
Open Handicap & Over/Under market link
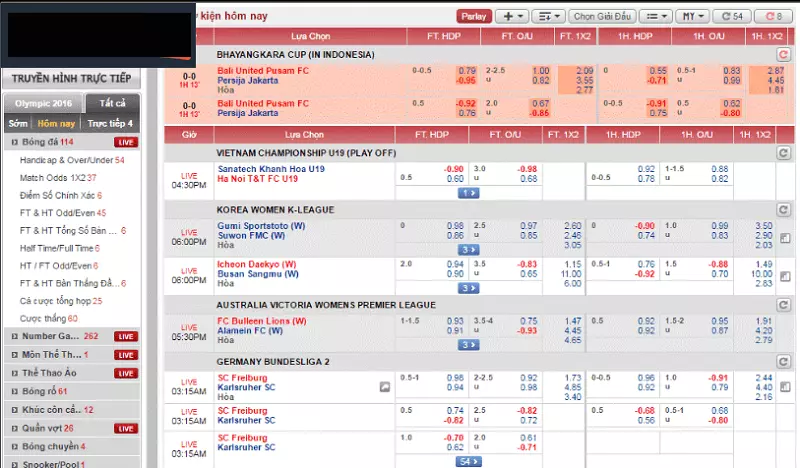click(x=67, y=160)
